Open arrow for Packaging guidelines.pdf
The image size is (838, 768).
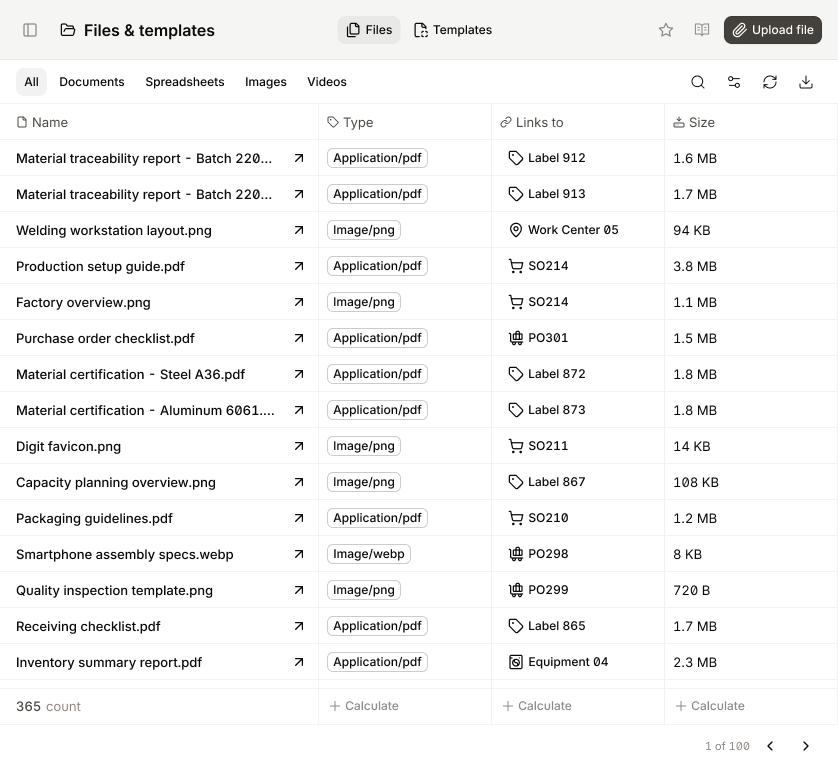click(x=299, y=518)
